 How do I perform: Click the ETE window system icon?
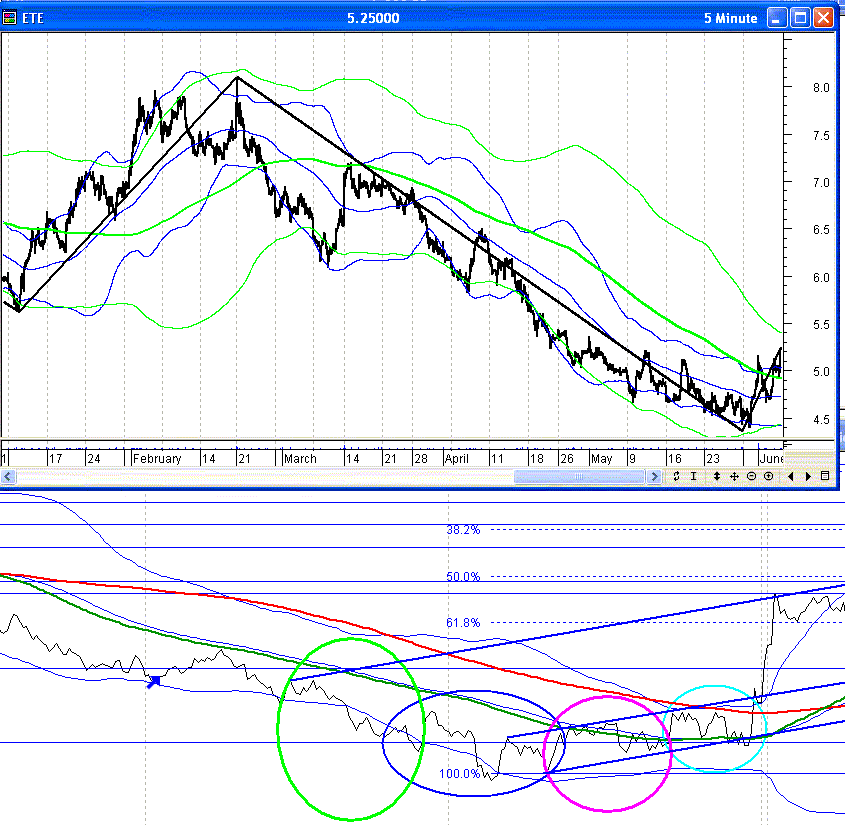click(x=9, y=18)
